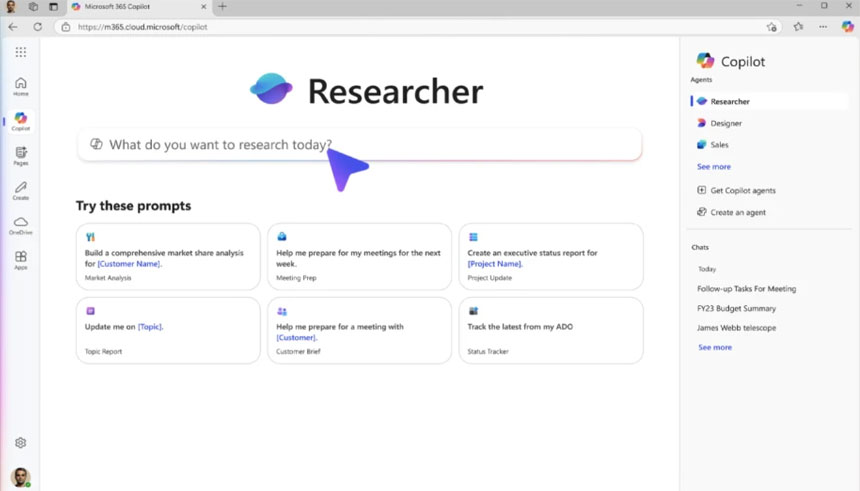The image size is (860, 491).
Task: Click the Copilot logo in right panel
Action: coord(705,61)
